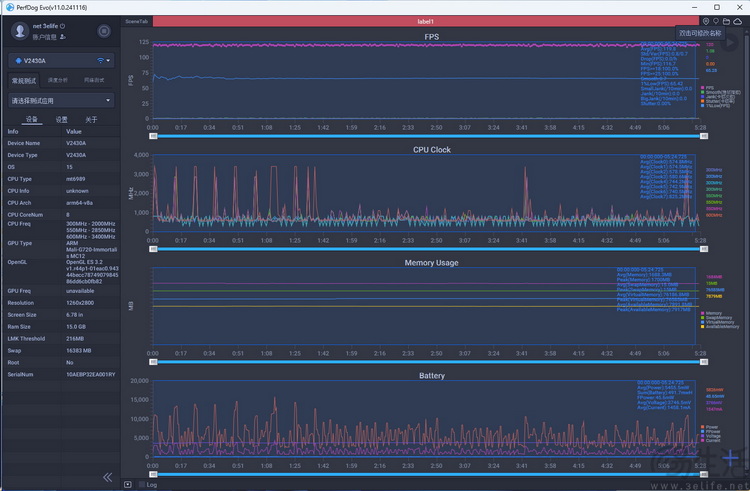Click the WiFi connection icon
750x491 pixels.
point(100,61)
